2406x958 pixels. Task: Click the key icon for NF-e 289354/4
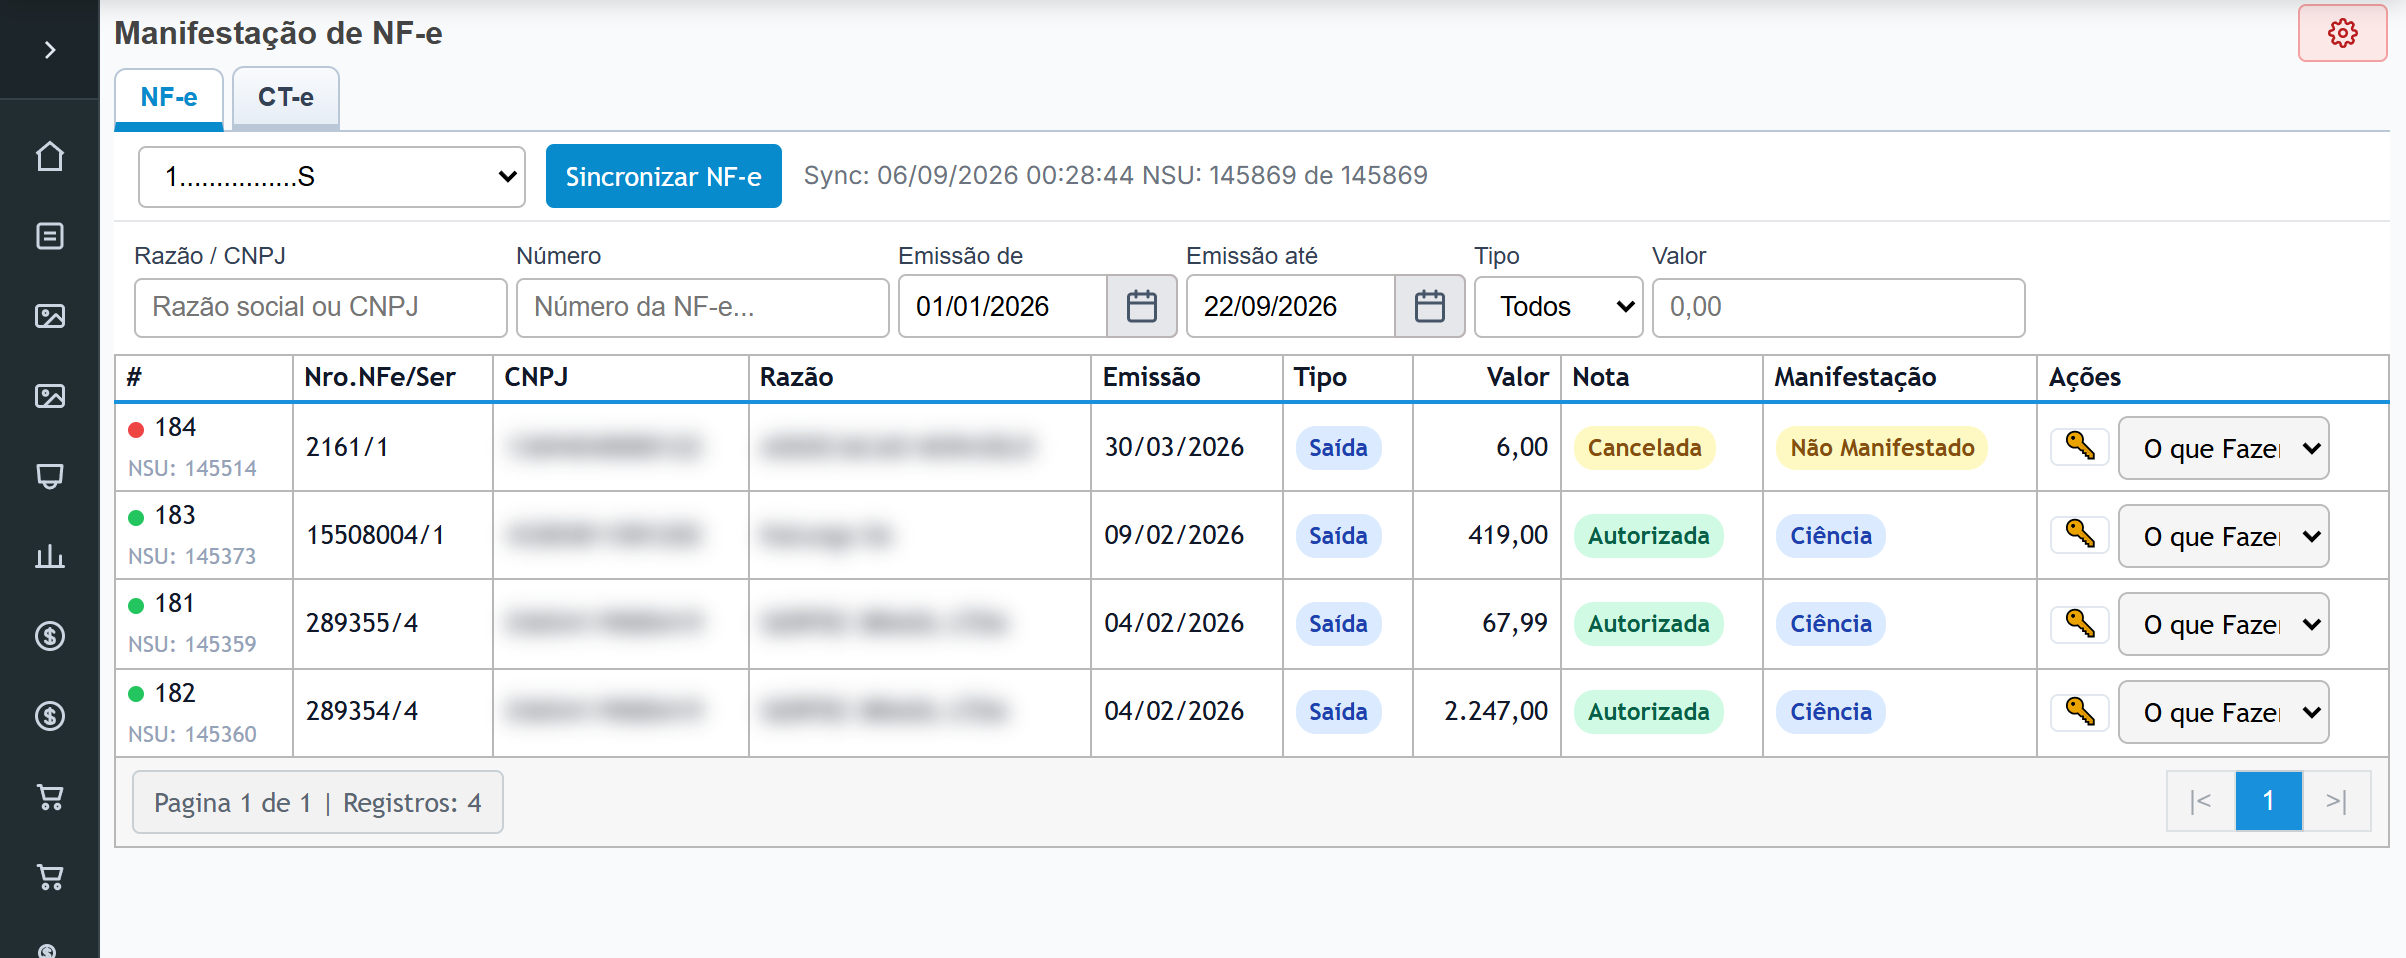(x=2080, y=711)
